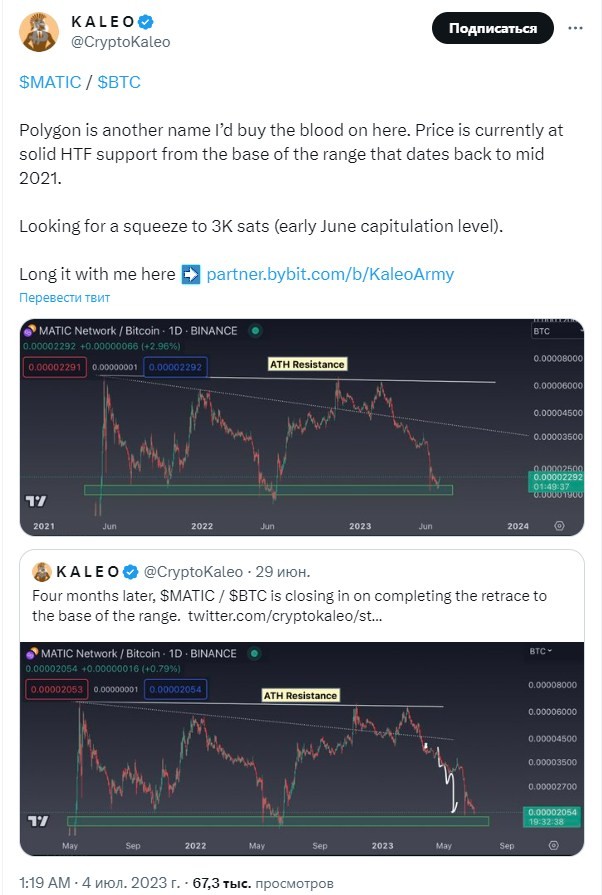Click the TradingView logo in bottom chart
Screen dimensions: 602x895
click(38, 821)
